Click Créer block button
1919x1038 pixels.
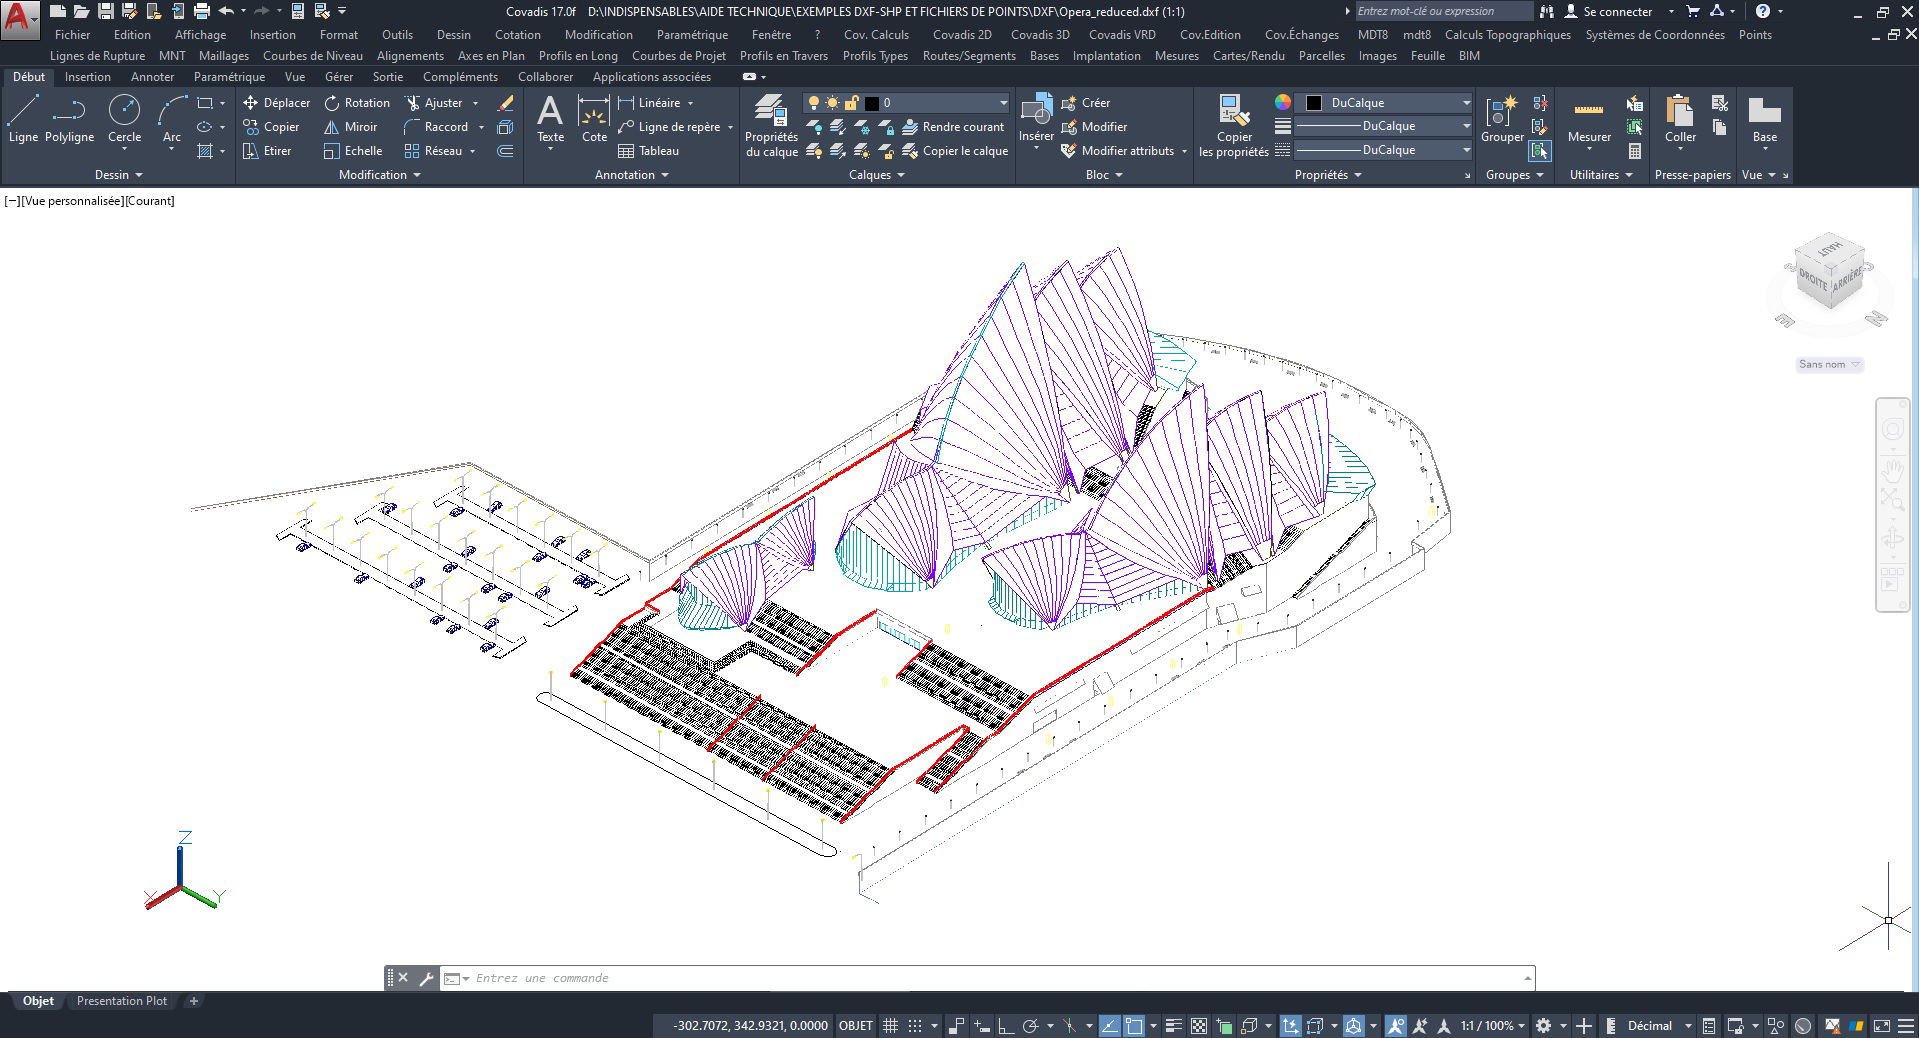1085,103
